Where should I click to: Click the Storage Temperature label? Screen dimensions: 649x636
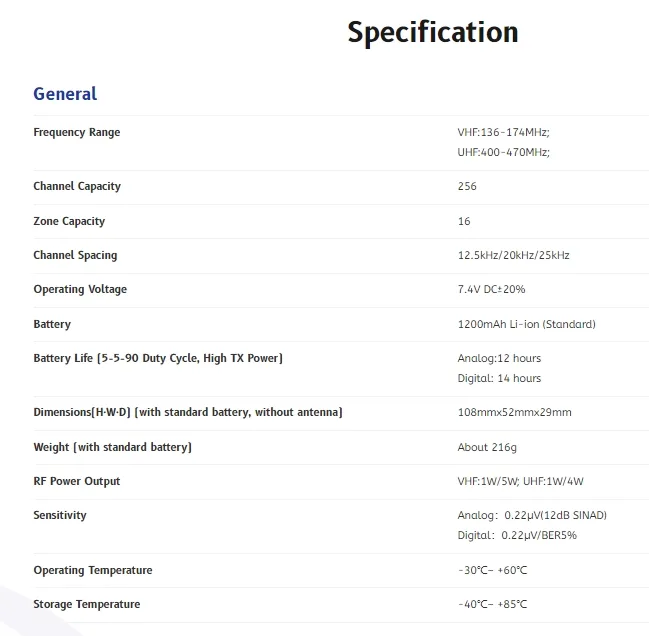click(x=87, y=604)
